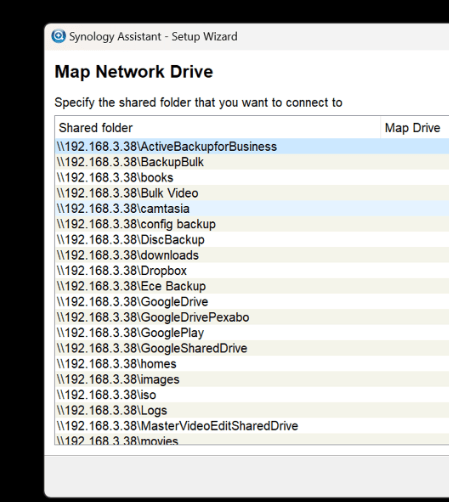Pick the camtasia shared folder row

point(252,208)
